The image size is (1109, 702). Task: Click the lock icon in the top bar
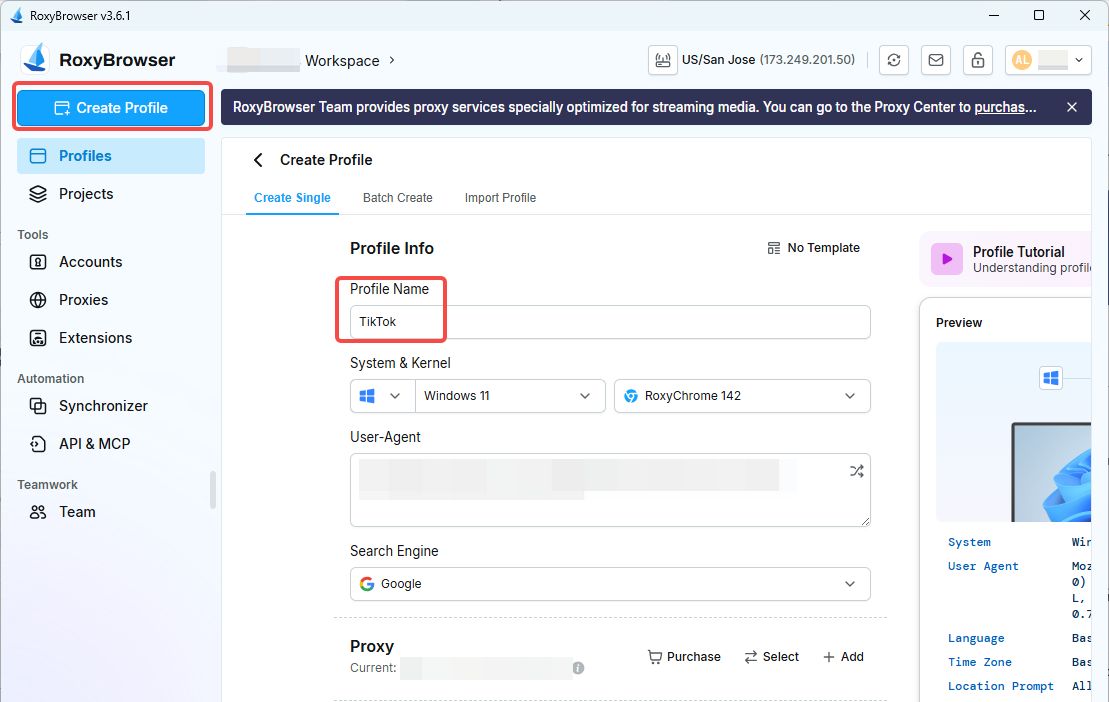click(x=977, y=60)
